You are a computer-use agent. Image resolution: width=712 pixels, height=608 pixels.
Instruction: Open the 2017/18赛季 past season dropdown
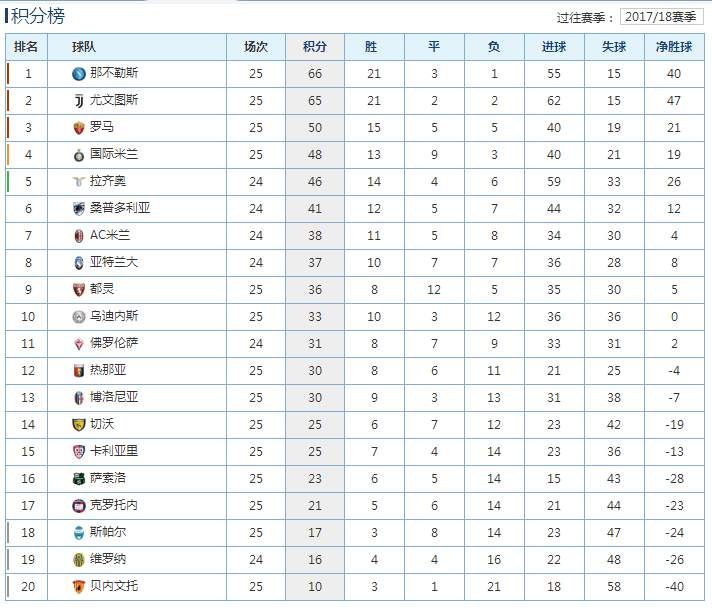pyautogui.click(x=661, y=17)
